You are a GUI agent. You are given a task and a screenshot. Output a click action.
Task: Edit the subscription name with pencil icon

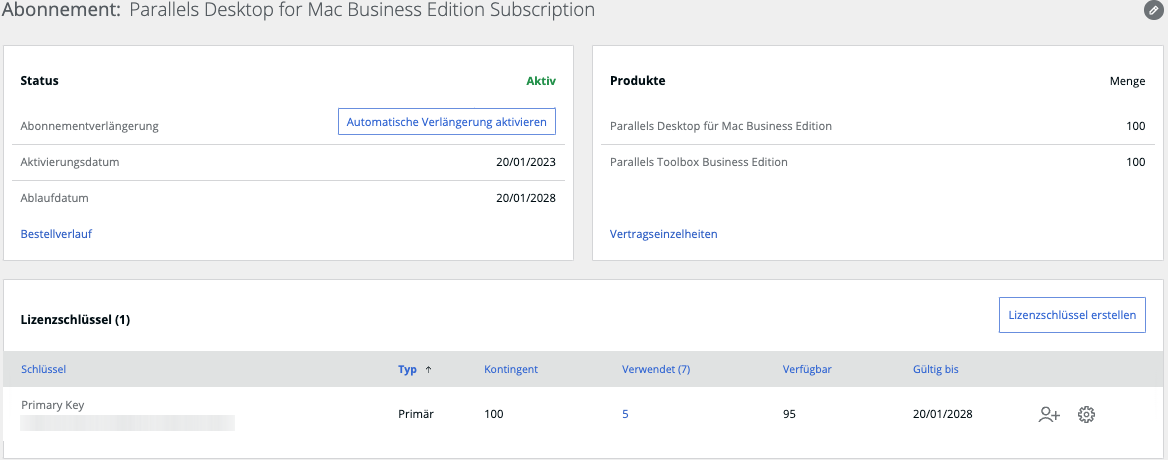tap(1153, 10)
